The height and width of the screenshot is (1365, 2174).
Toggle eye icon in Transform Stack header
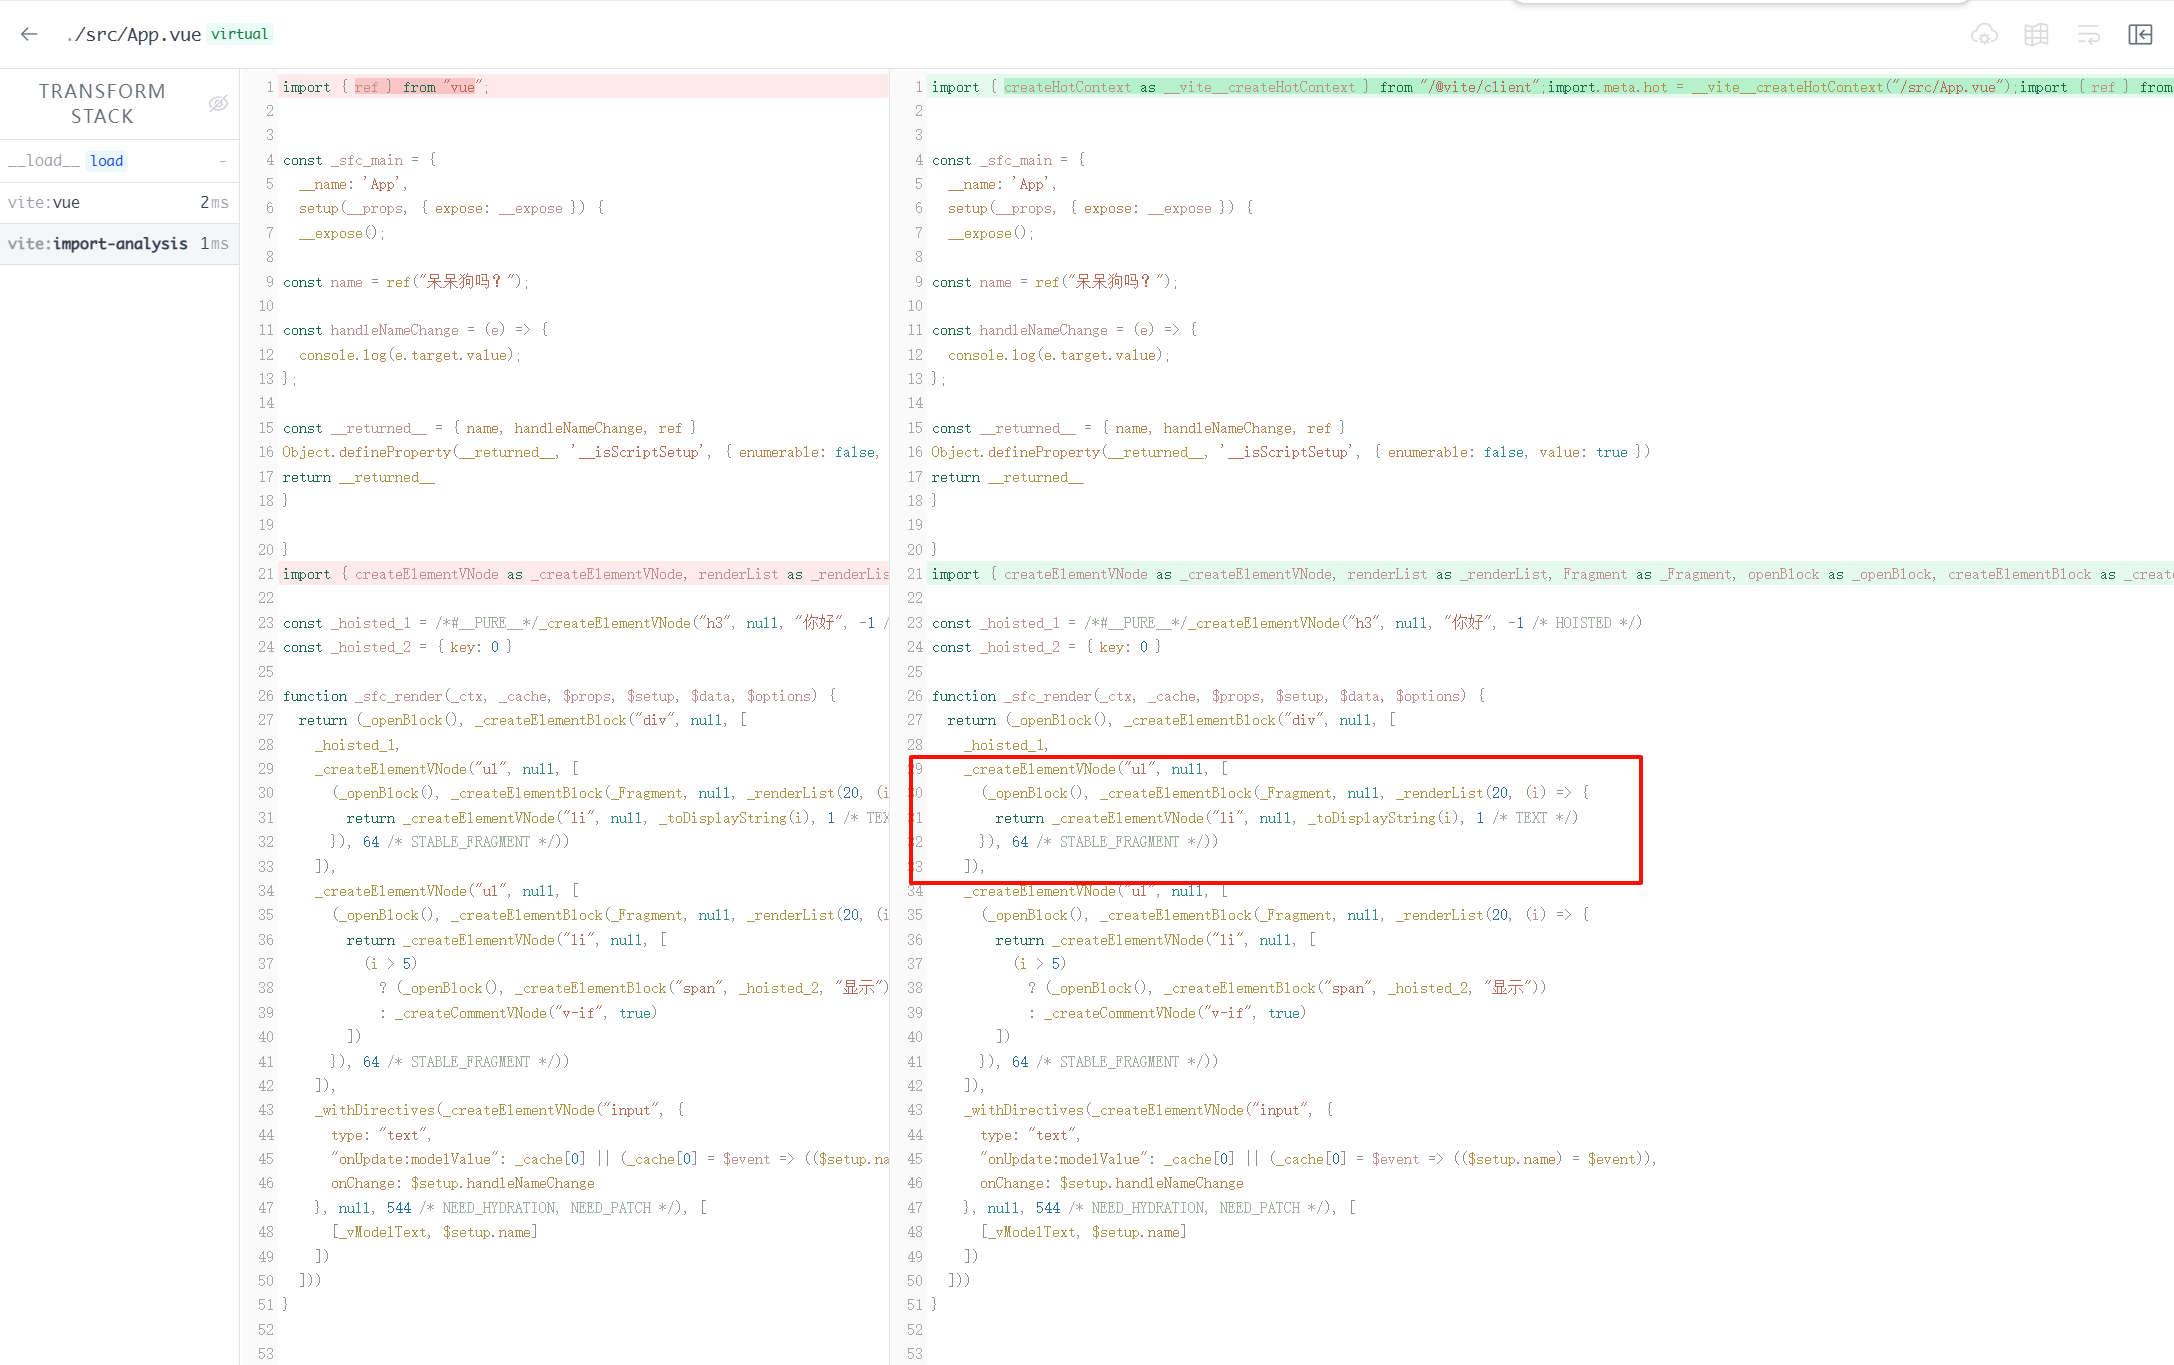click(x=218, y=103)
